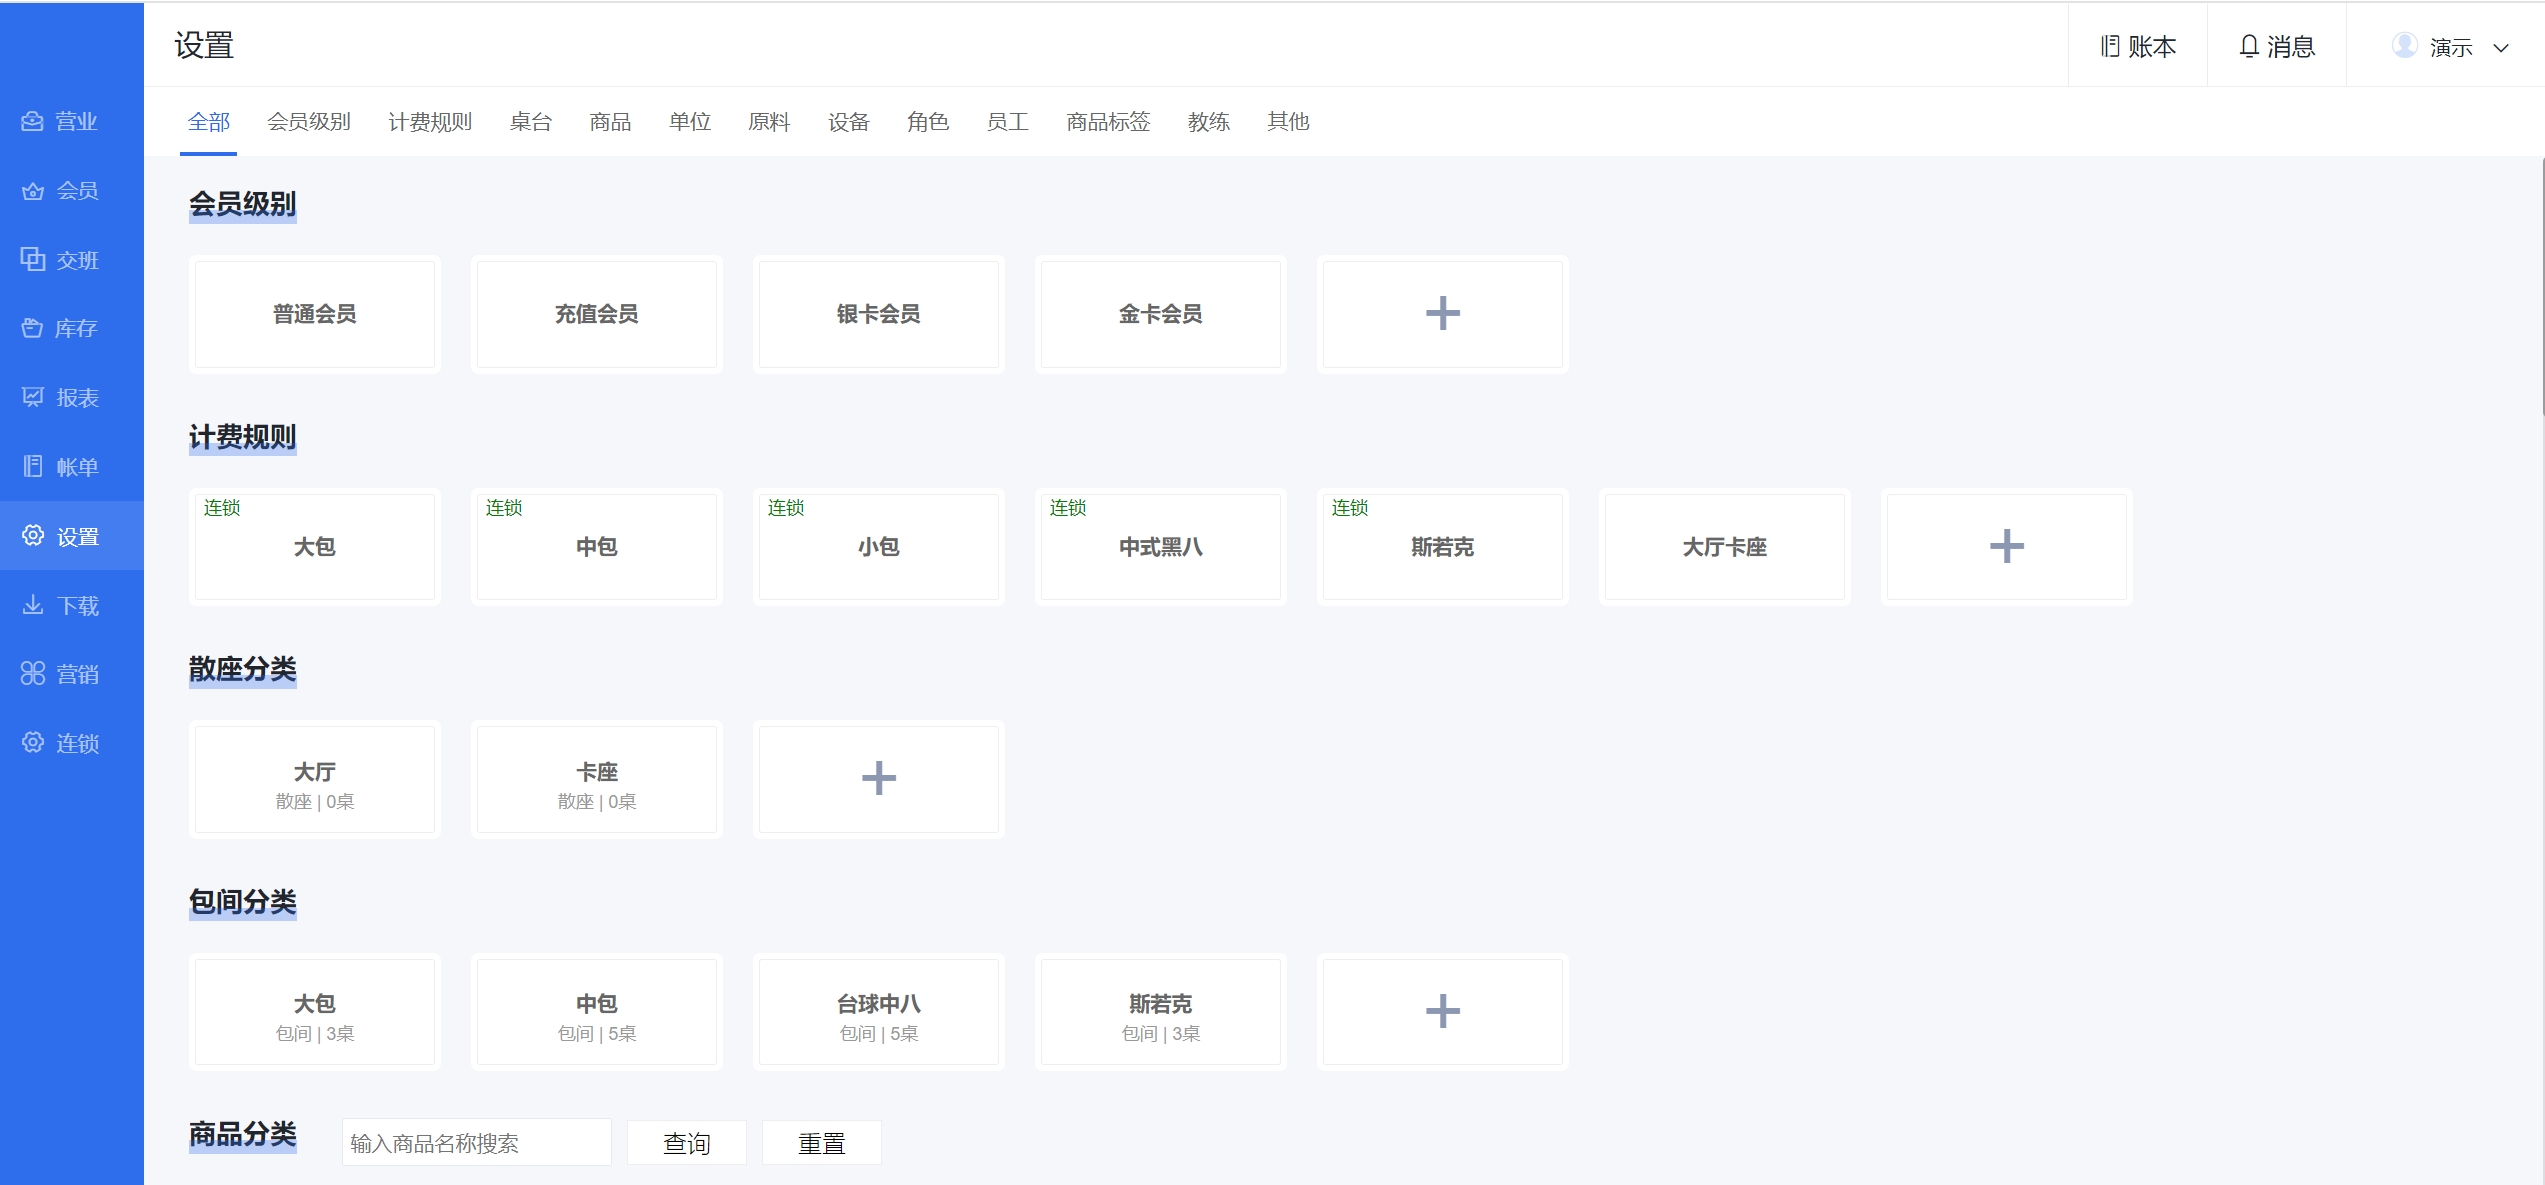Open 交班 shift handover icon
Image resolution: width=2545 pixels, height=1185 pixels.
(x=33, y=259)
